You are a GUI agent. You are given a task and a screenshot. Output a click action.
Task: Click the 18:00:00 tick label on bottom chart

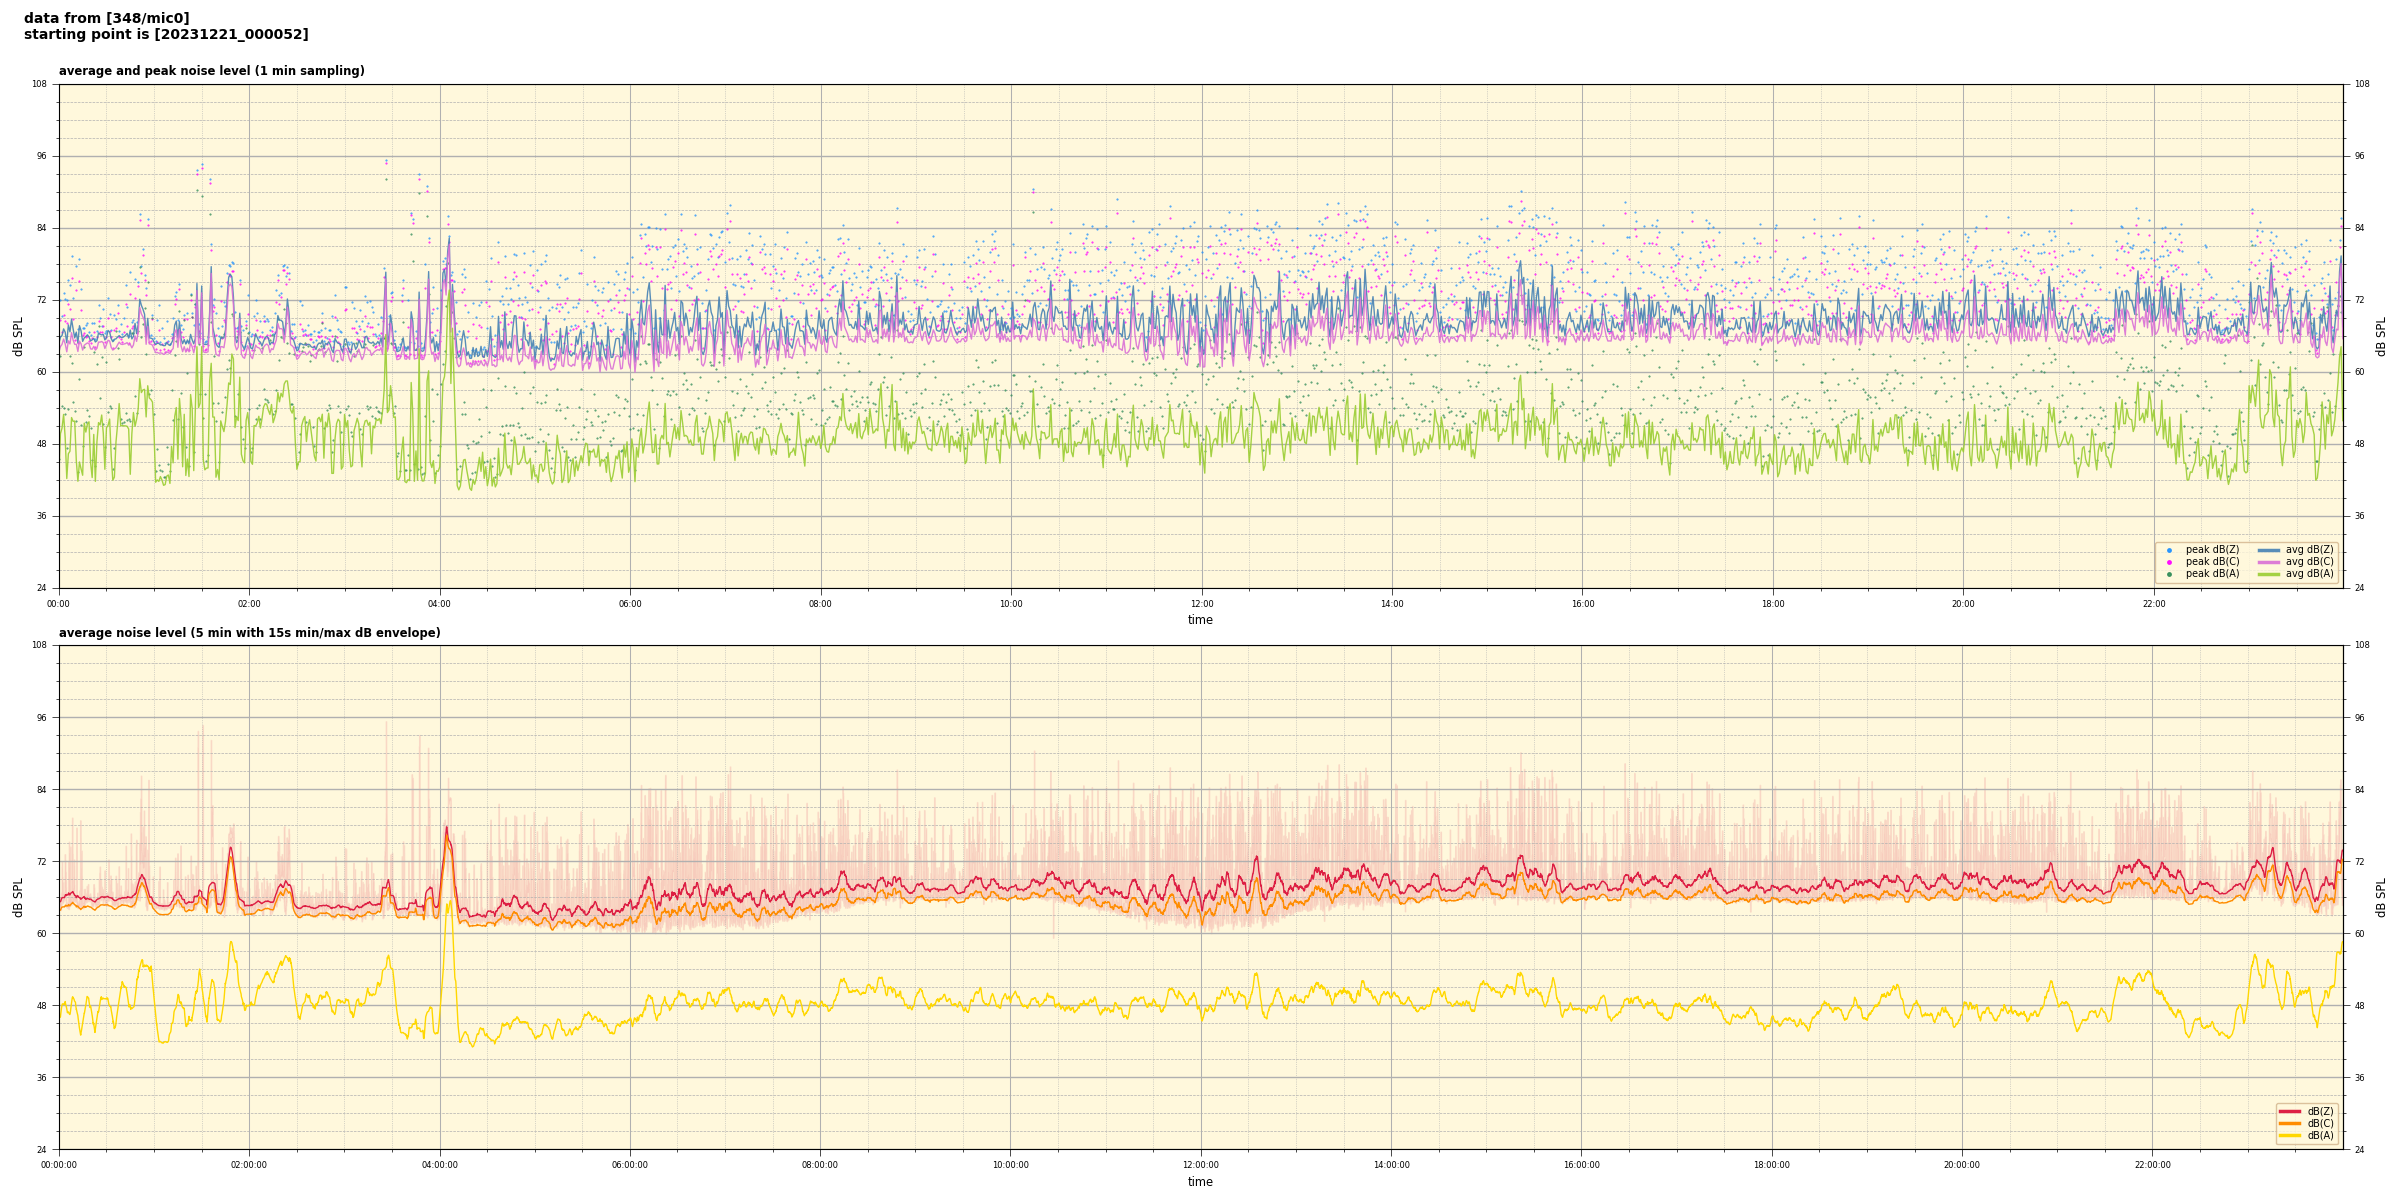pos(1771,1165)
